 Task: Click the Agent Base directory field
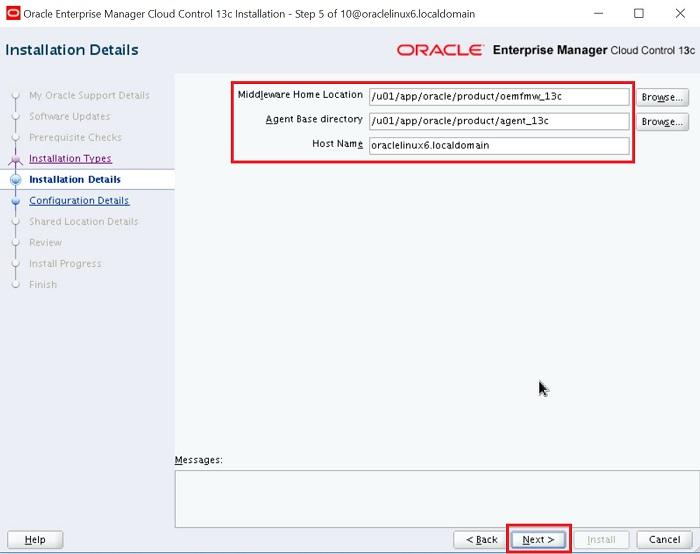499,121
